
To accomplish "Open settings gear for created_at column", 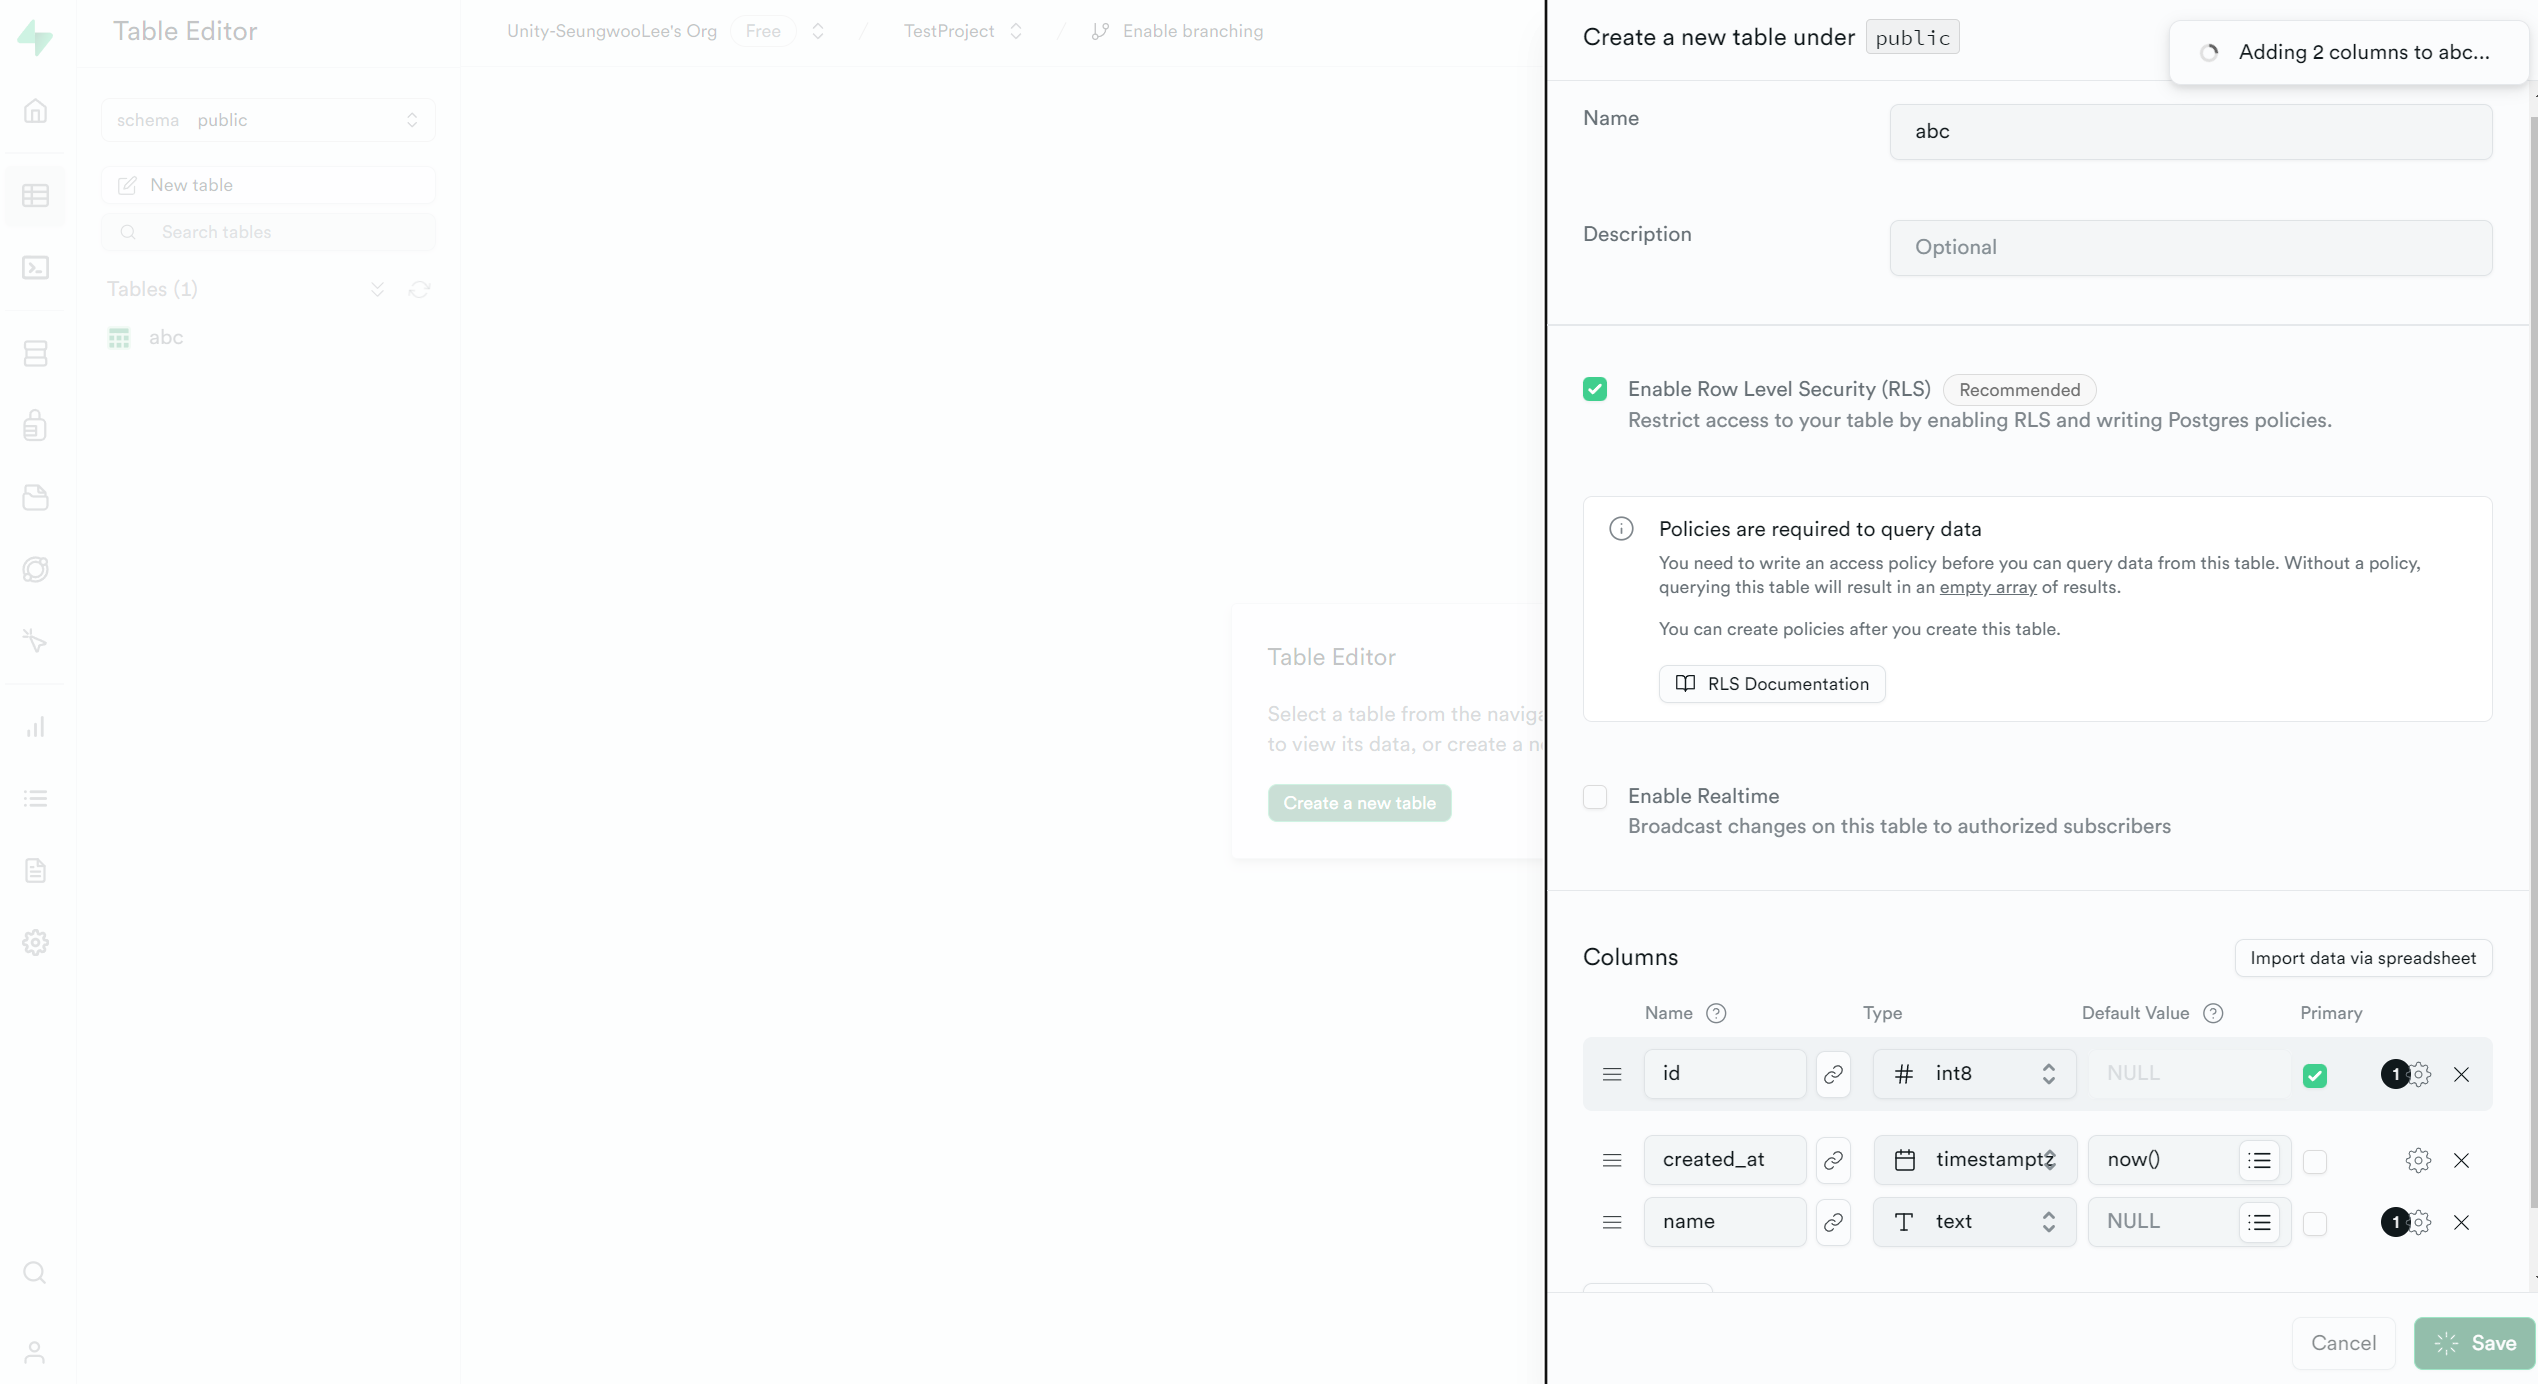I will pyautogui.click(x=2418, y=1160).
